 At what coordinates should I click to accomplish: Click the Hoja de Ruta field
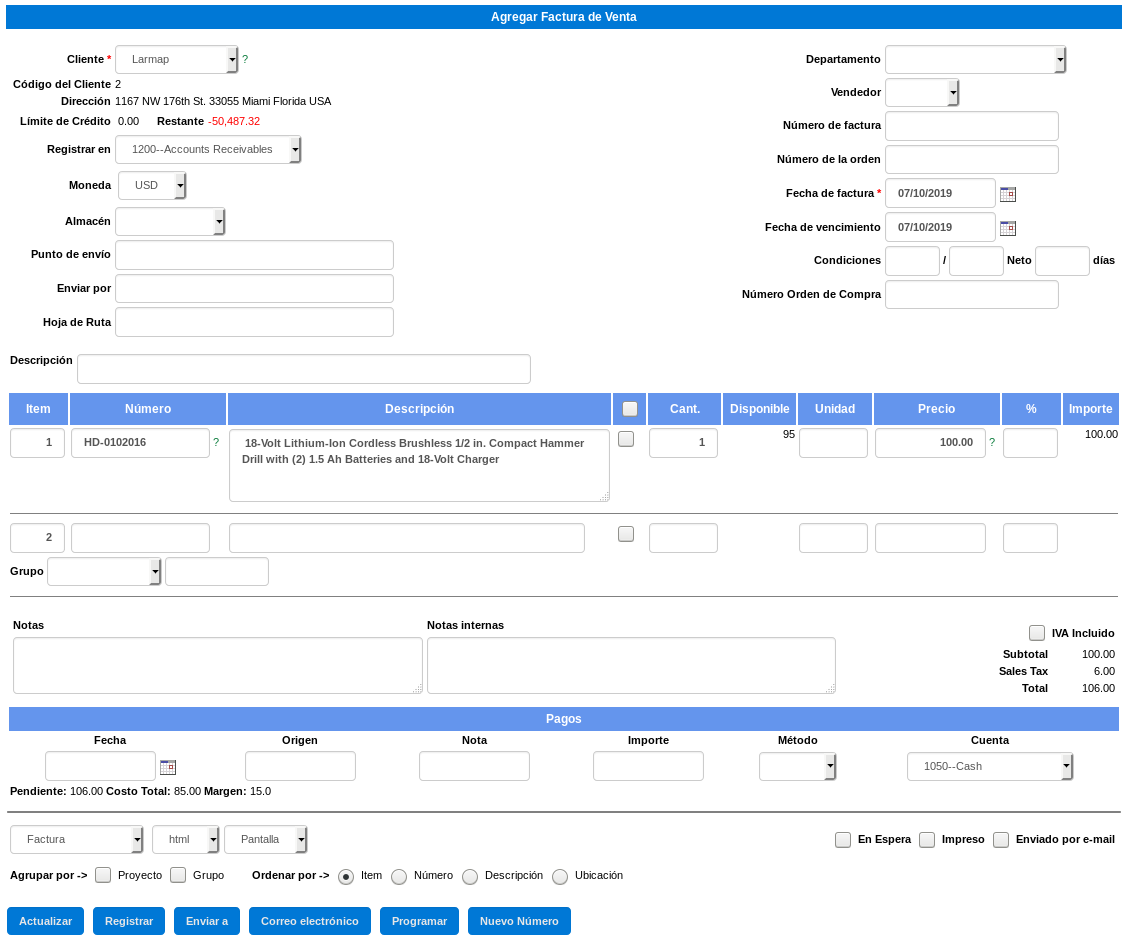(x=254, y=322)
